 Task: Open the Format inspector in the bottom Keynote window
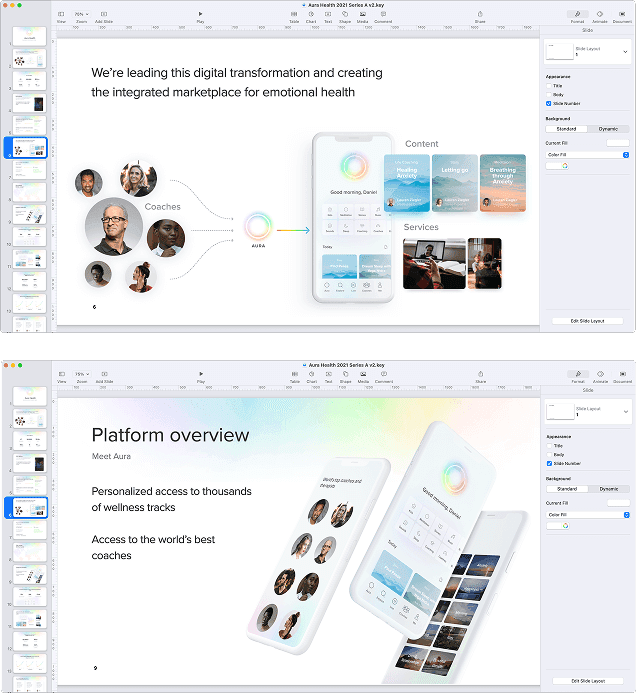tap(578, 374)
